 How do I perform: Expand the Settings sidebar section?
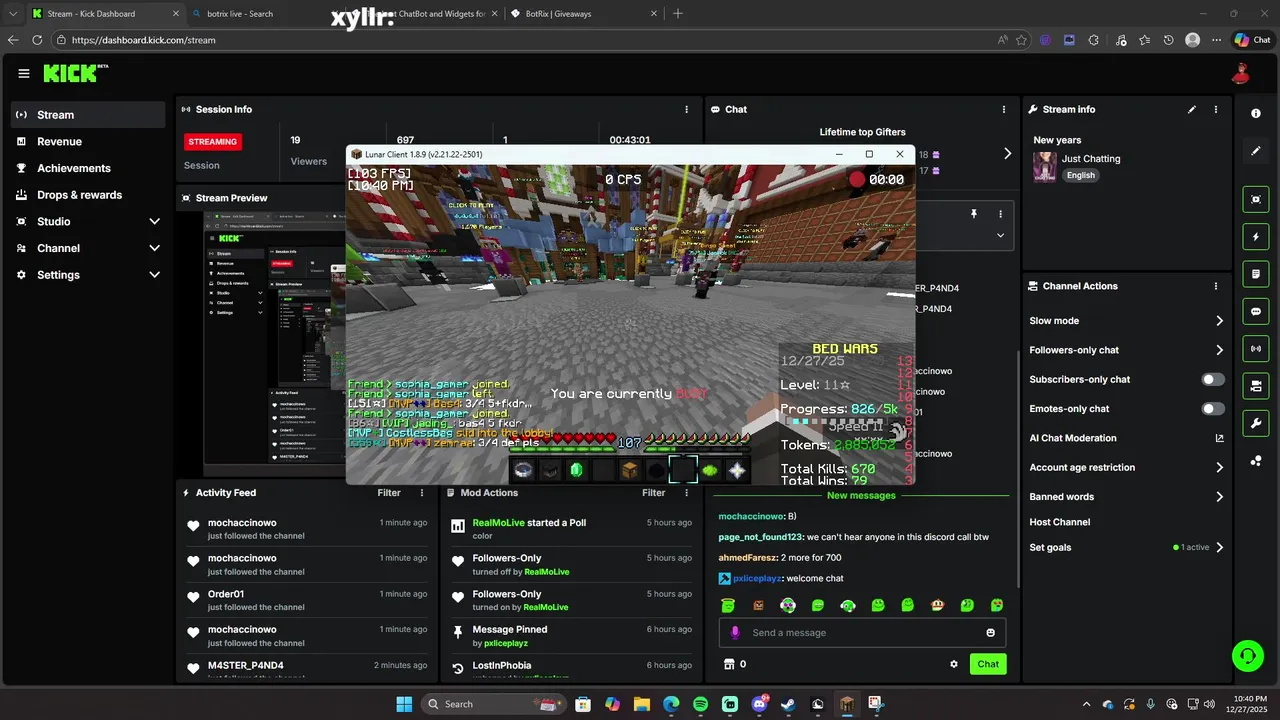click(x=154, y=275)
